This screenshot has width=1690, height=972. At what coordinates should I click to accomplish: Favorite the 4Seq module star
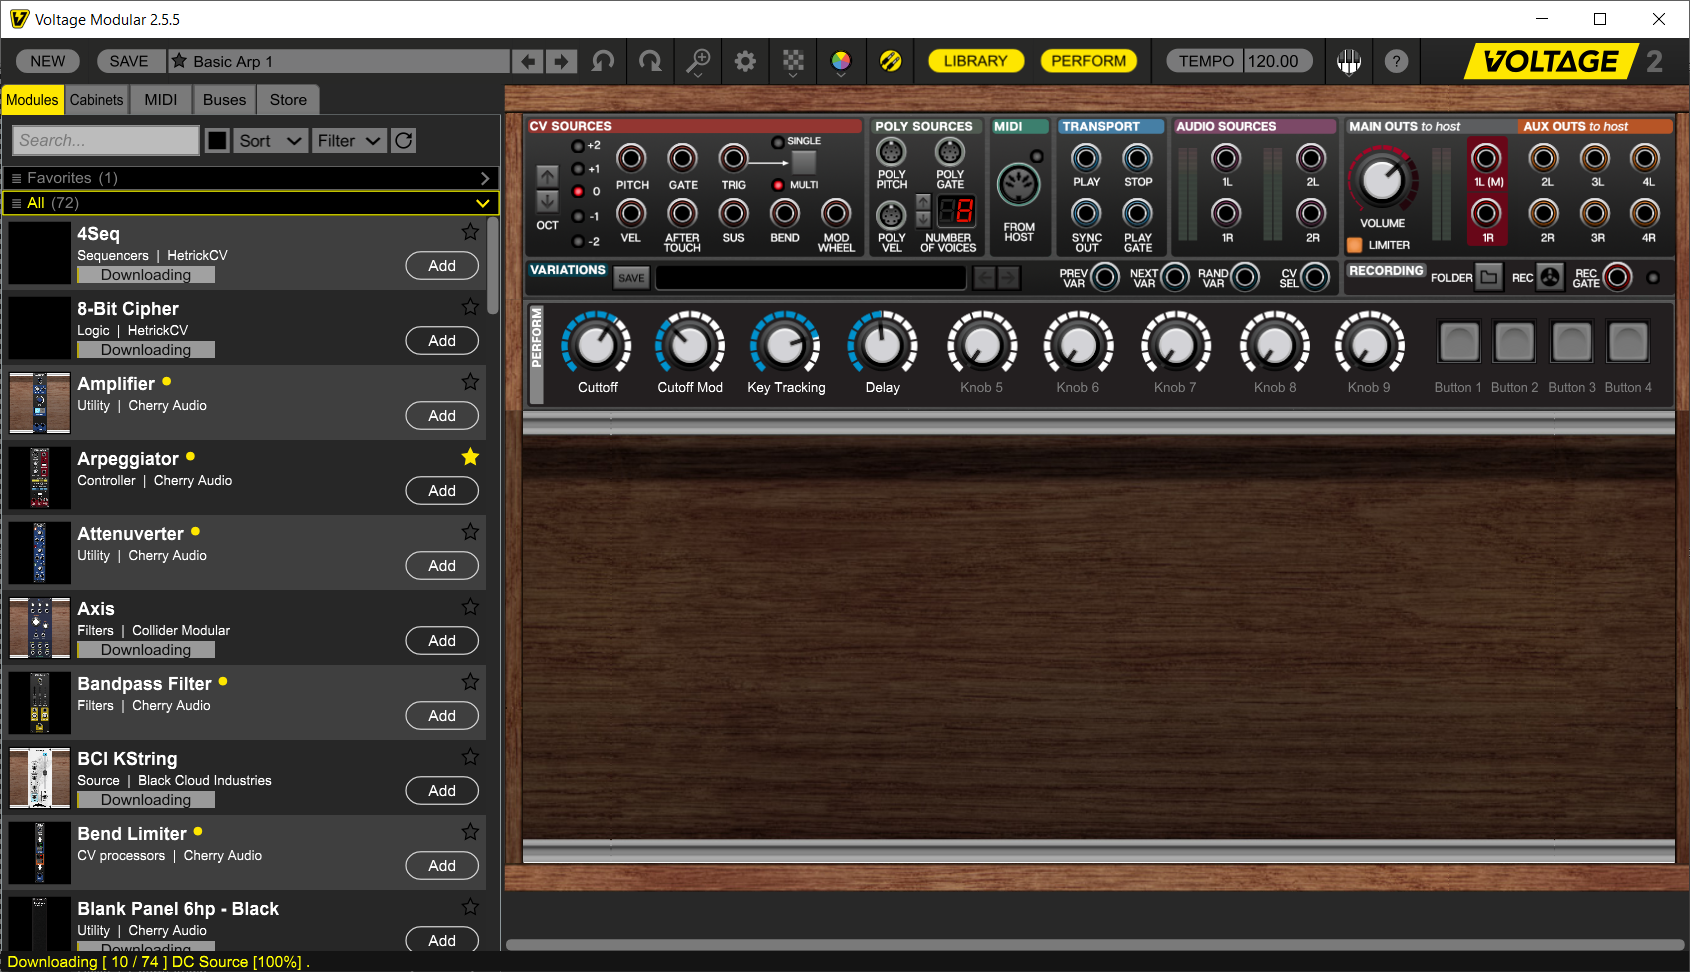[x=470, y=232]
